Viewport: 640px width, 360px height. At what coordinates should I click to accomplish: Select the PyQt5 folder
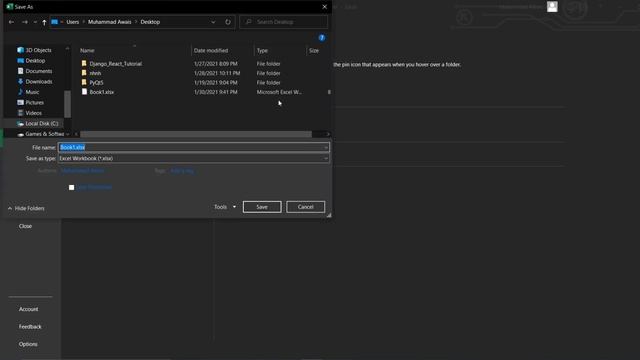tap(96, 83)
